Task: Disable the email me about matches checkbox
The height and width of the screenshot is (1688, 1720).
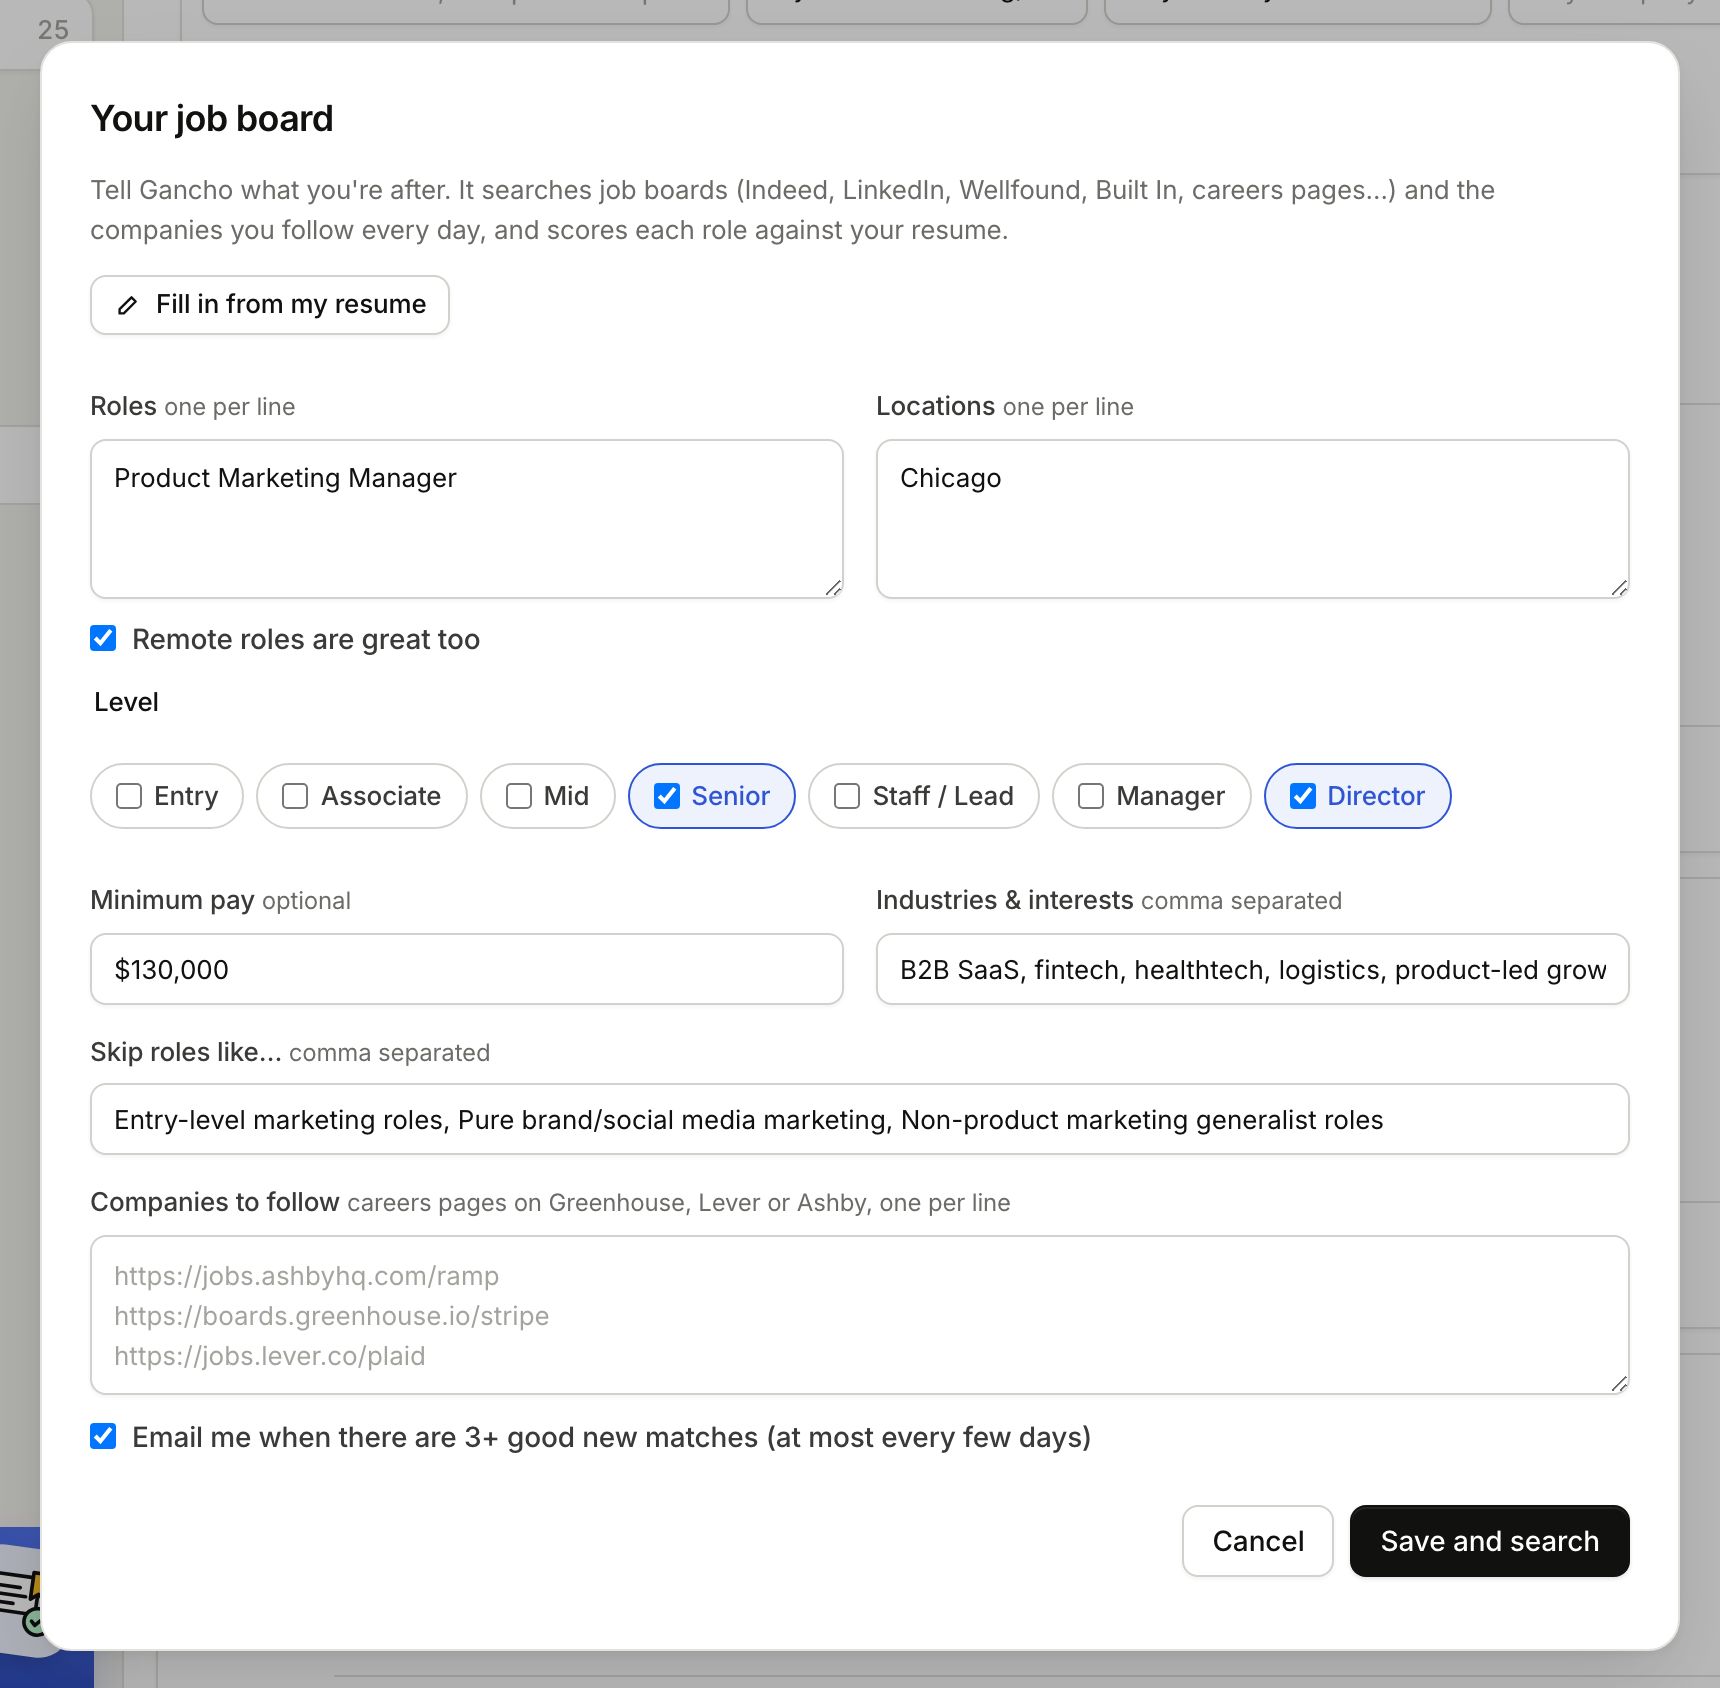Action: [103, 1436]
